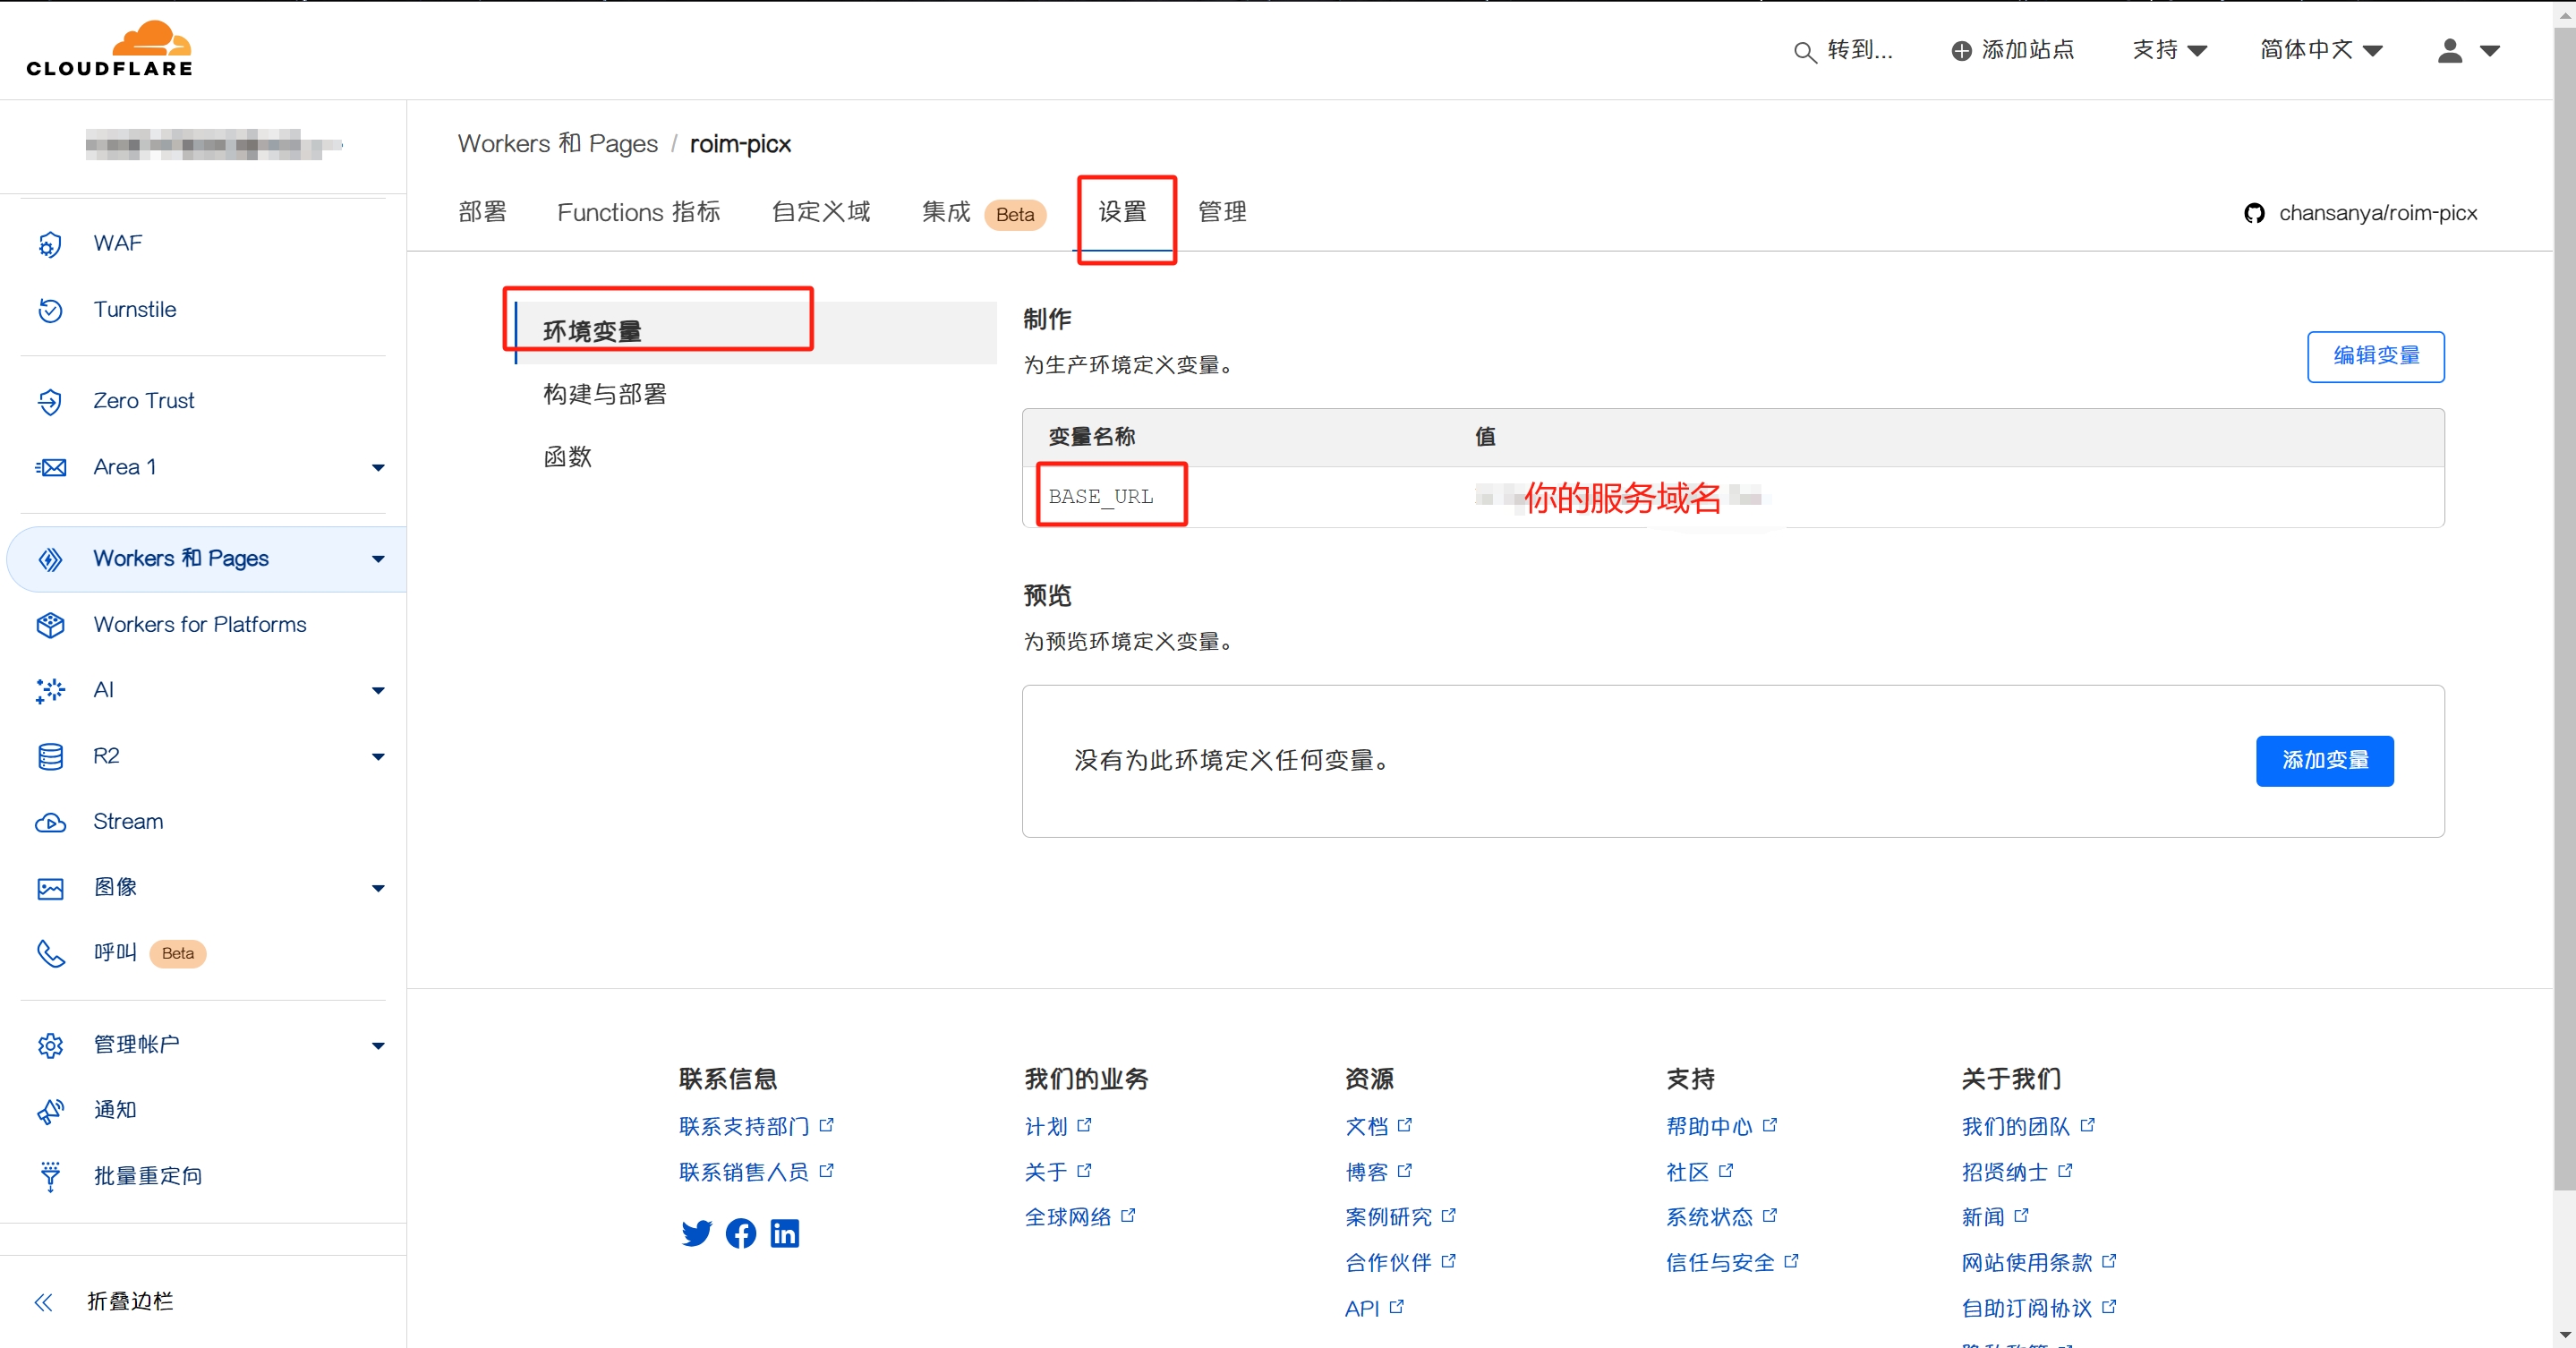Click 折叠边栏 label
Image resolution: width=2576 pixels, height=1348 pixels.
click(130, 1301)
